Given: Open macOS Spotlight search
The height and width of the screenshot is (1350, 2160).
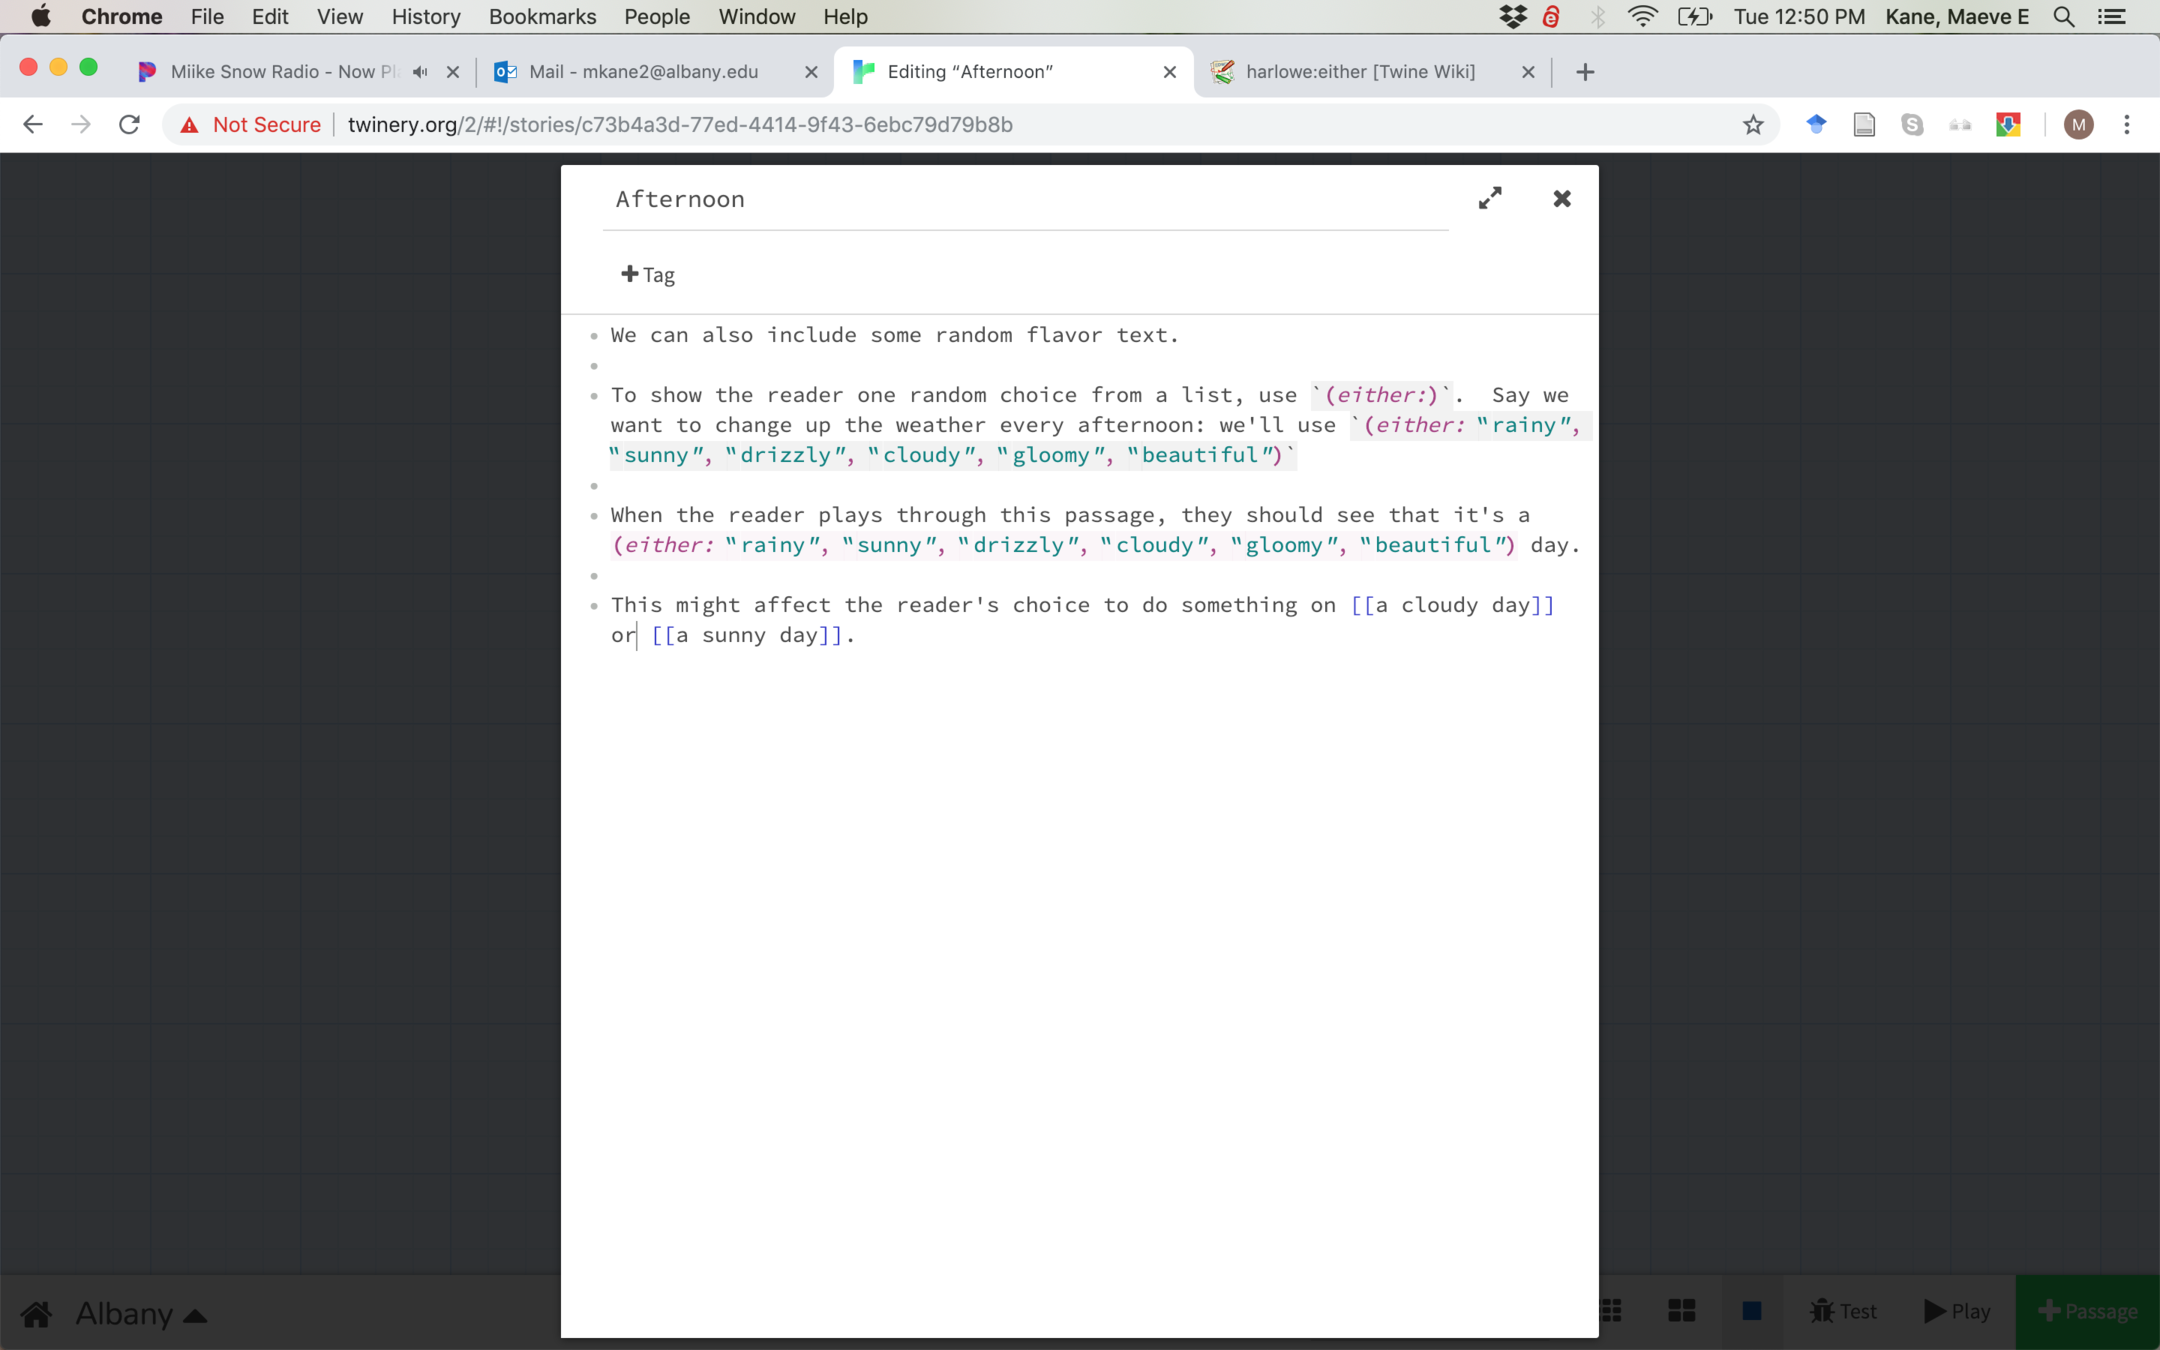Looking at the screenshot, I should (x=2064, y=17).
